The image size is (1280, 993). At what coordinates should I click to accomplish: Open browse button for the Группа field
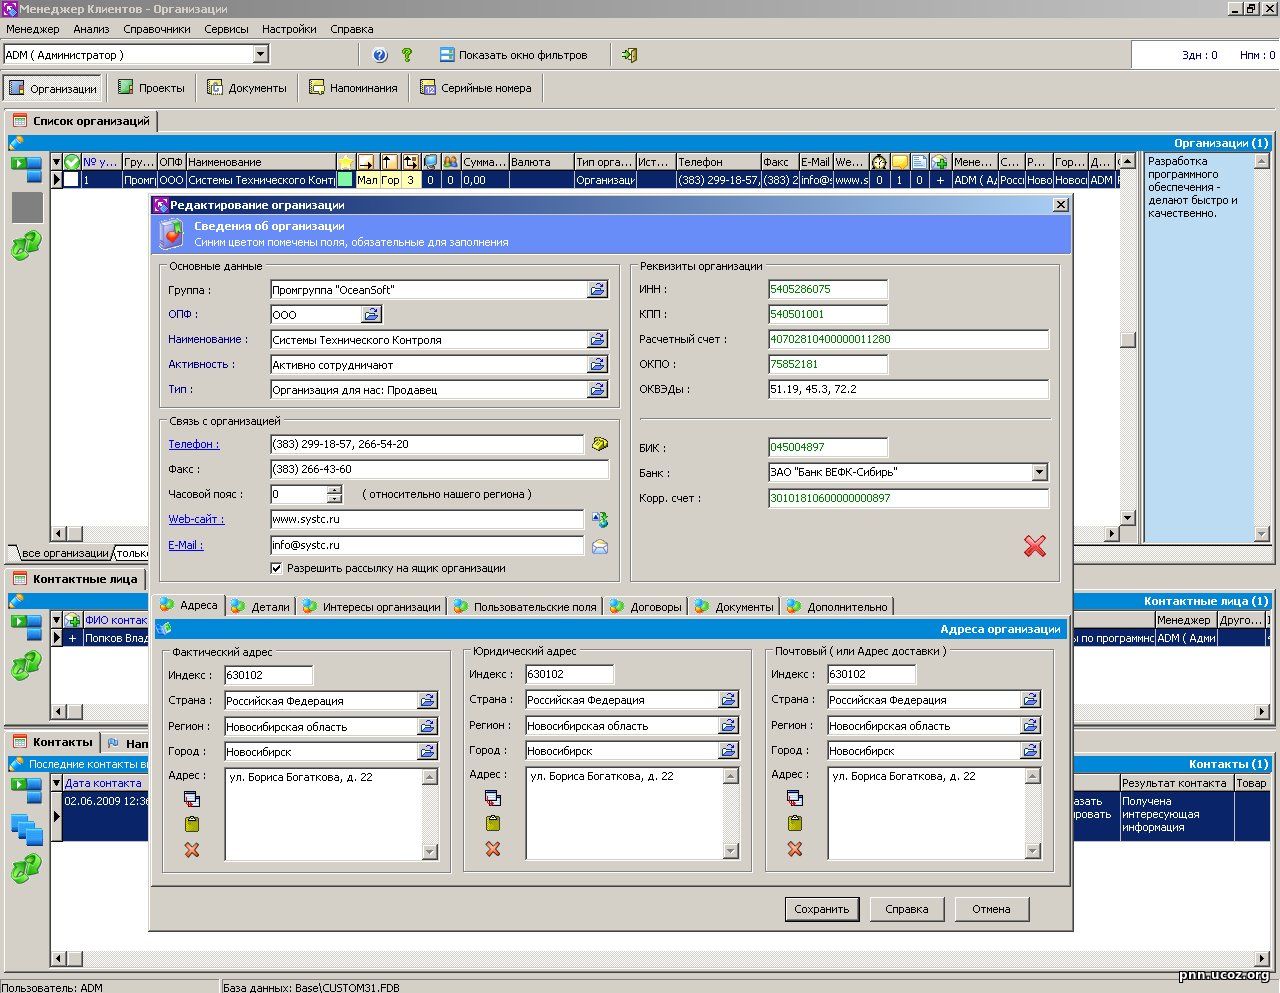[x=597, y=290]
